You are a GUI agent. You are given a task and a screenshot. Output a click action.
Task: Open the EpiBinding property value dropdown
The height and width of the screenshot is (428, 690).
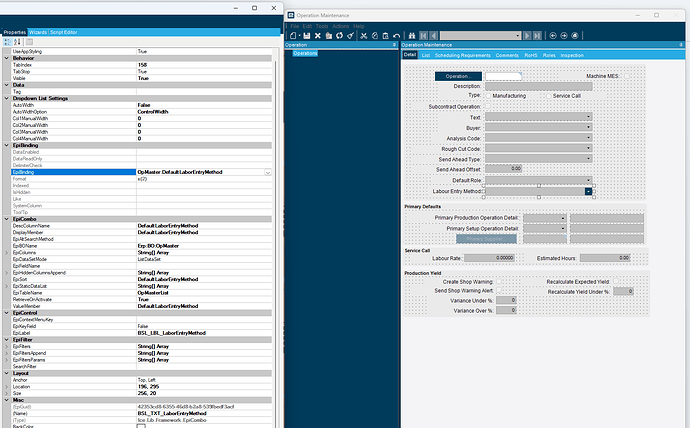(268, 172)
